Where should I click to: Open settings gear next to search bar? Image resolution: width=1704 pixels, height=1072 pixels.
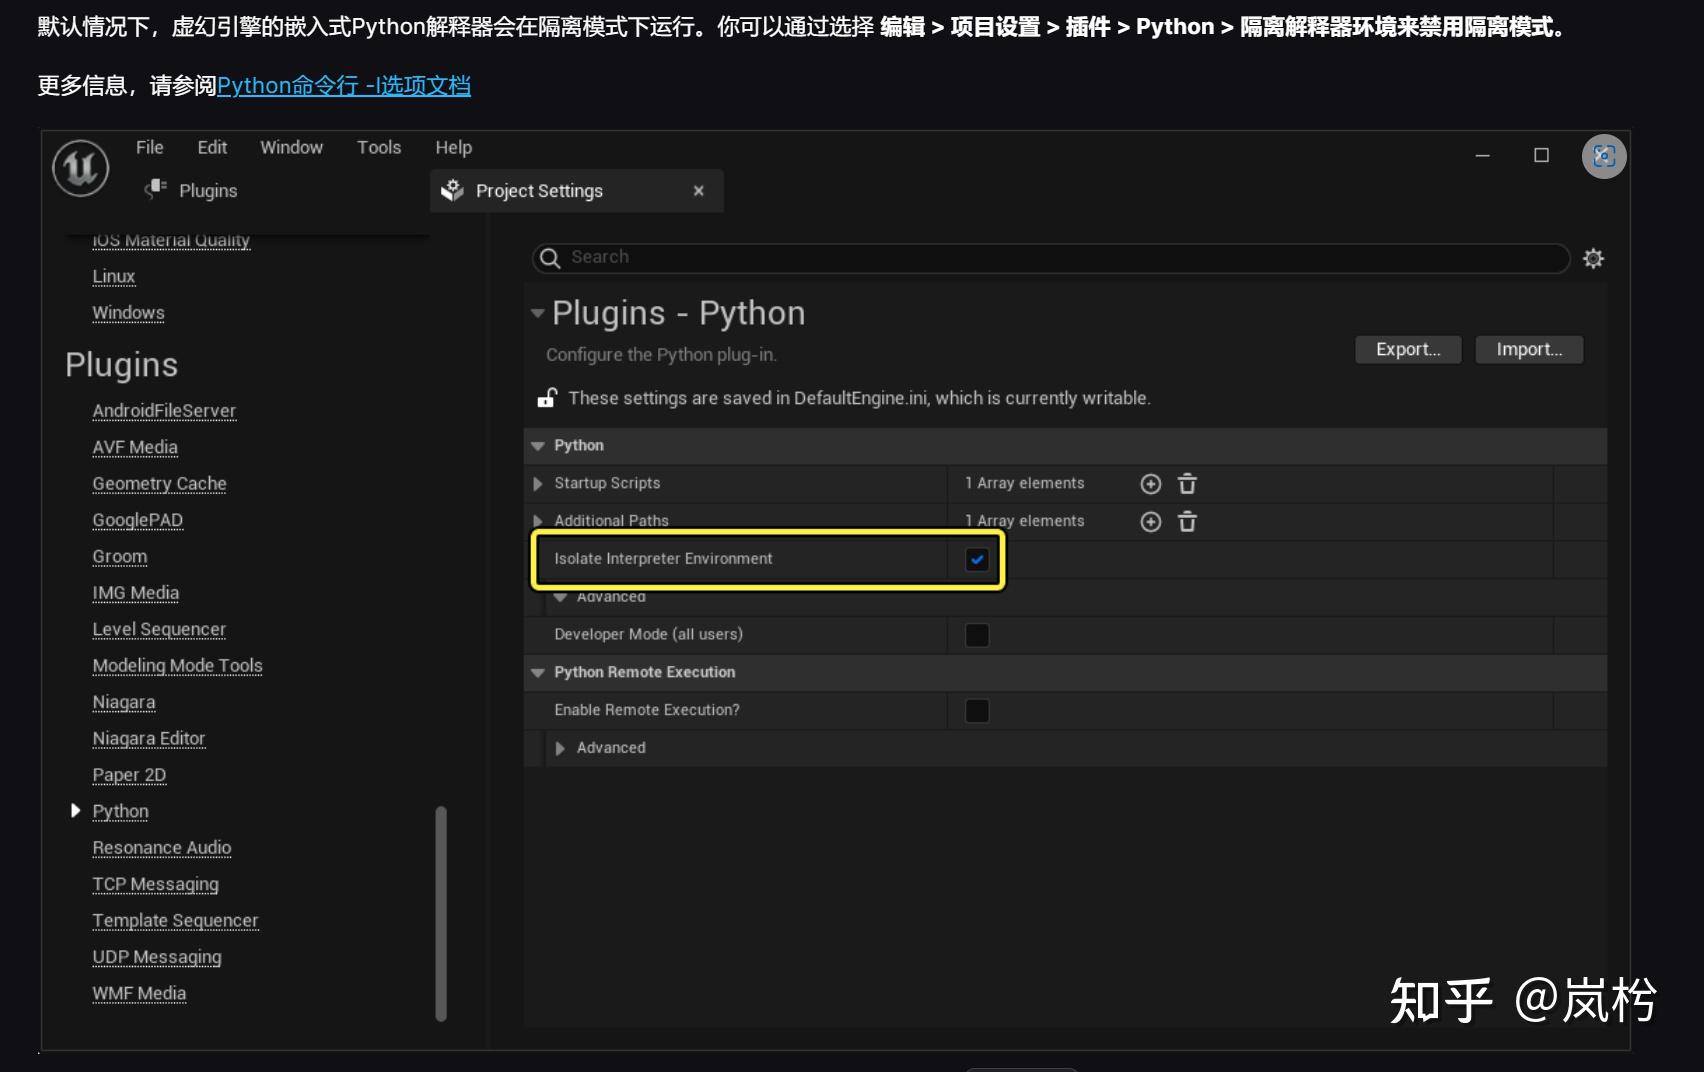1593,257
